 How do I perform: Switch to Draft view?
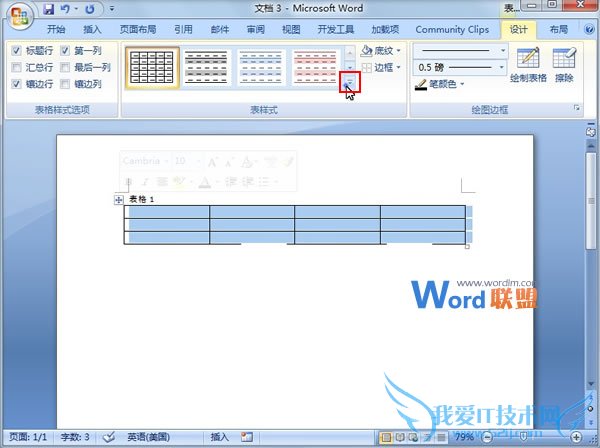441,437
